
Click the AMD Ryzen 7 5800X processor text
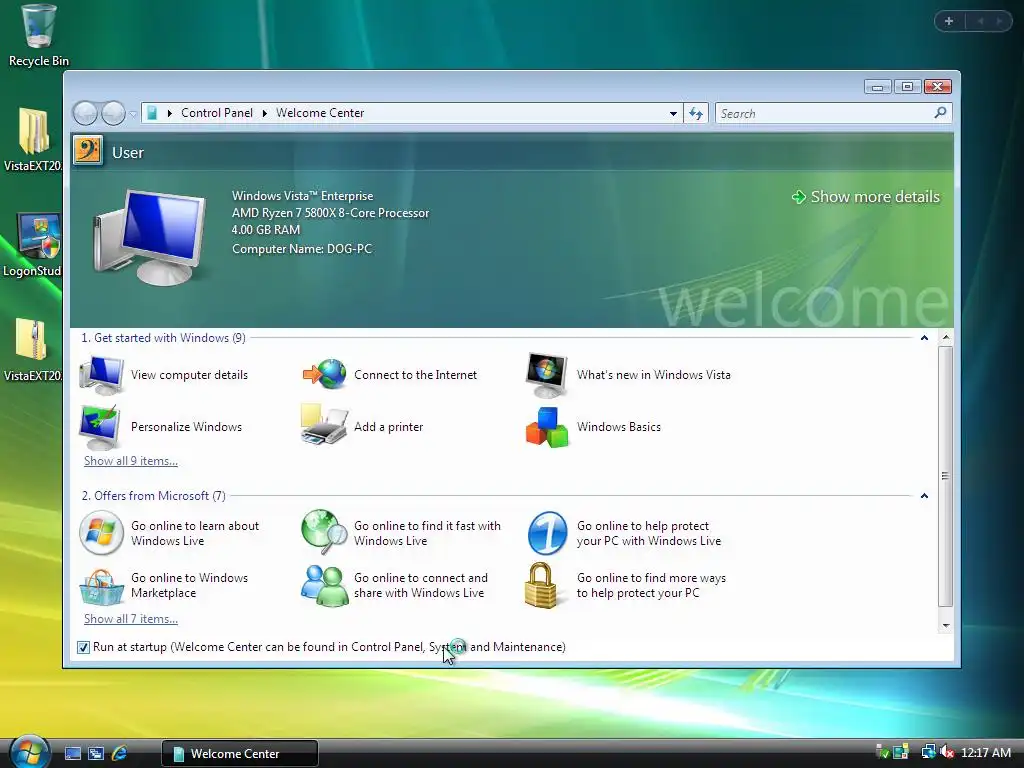pos(330,213)
